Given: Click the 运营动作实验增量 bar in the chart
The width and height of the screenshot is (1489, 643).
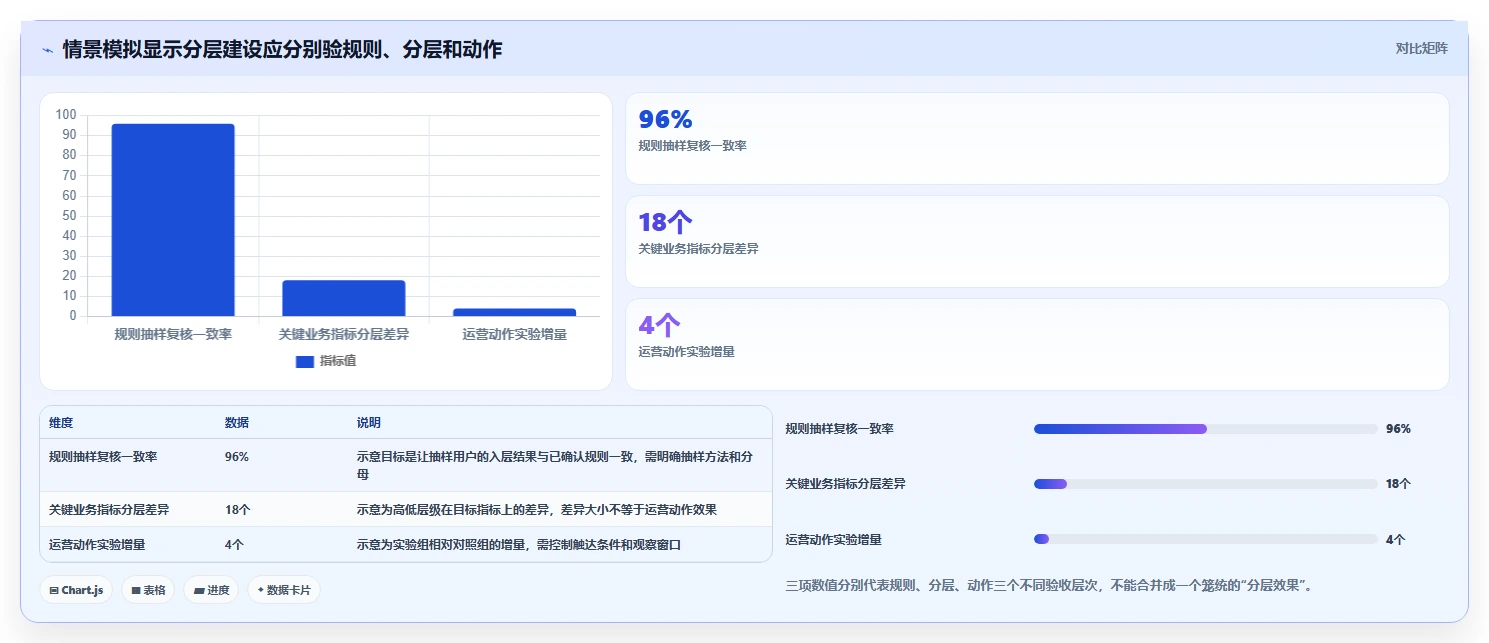Looking at the screenshot, I should coord(515,312).
